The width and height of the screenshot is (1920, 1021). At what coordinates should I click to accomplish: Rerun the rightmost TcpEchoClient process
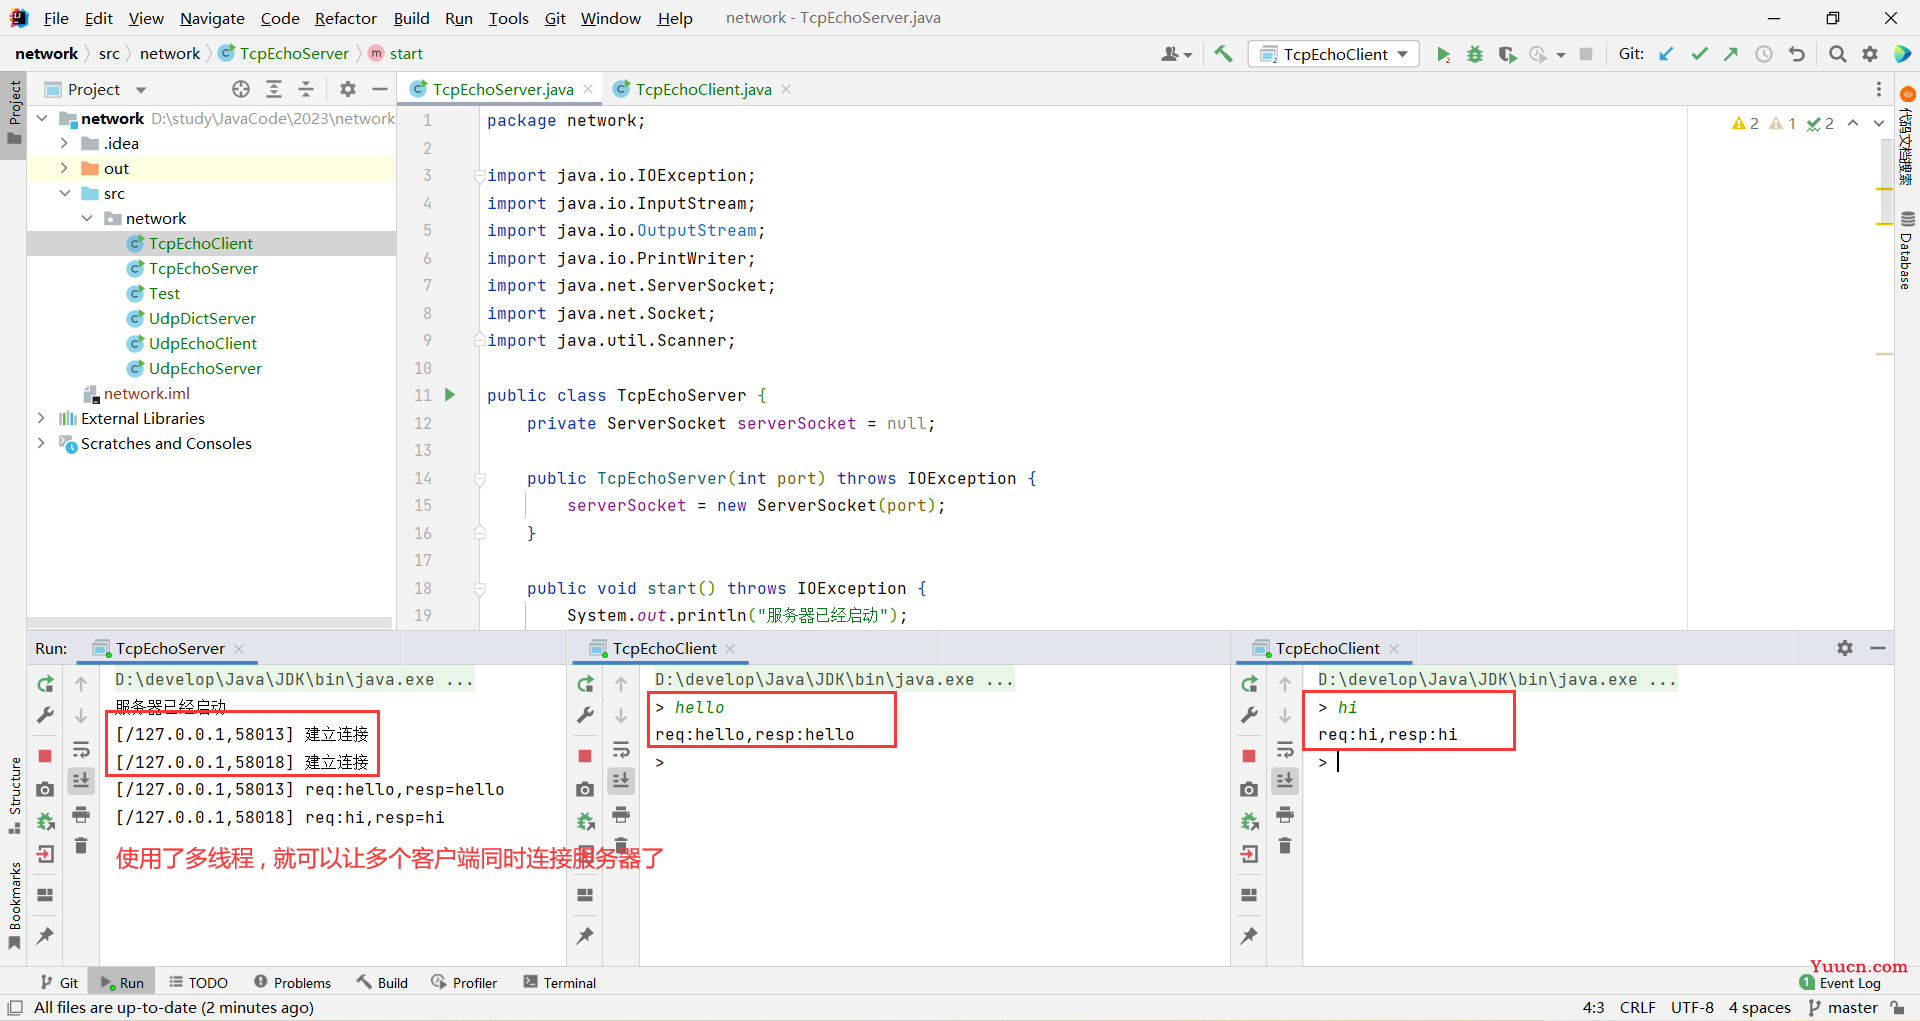tap(1249, 684)
